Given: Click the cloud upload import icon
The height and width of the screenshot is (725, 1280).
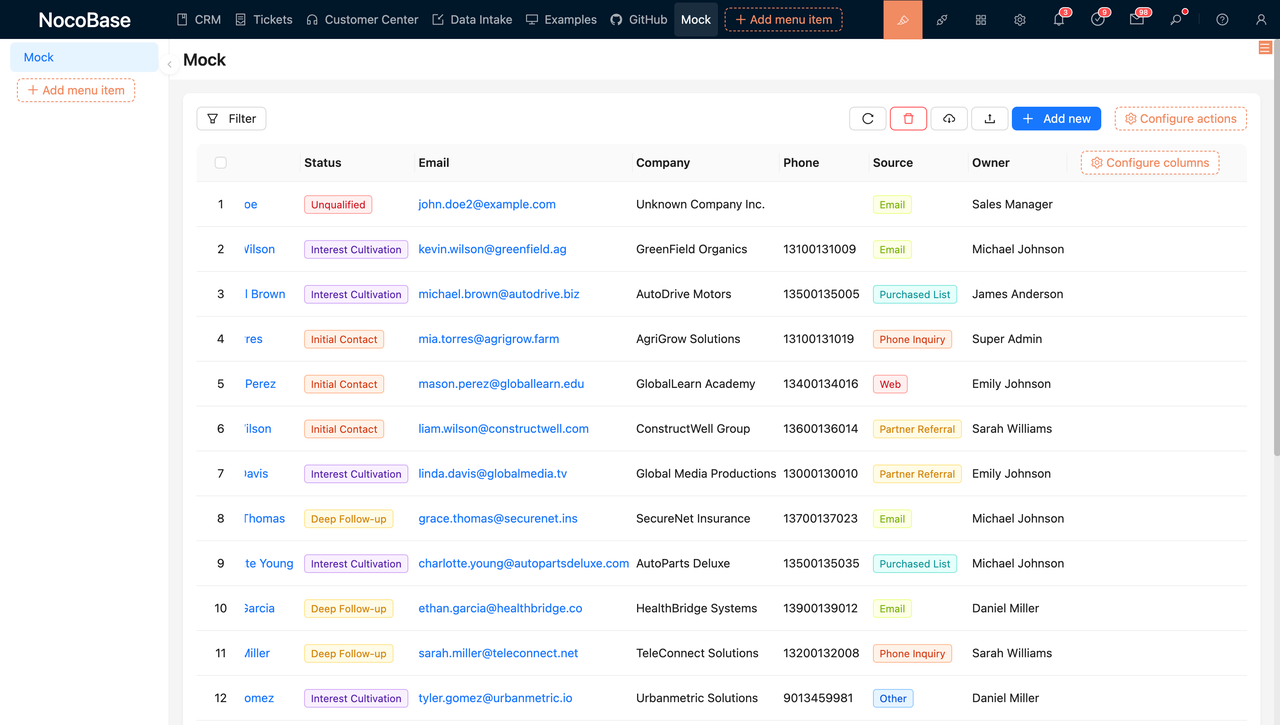Looking at the screenshot, I should (x=949, y=119).
